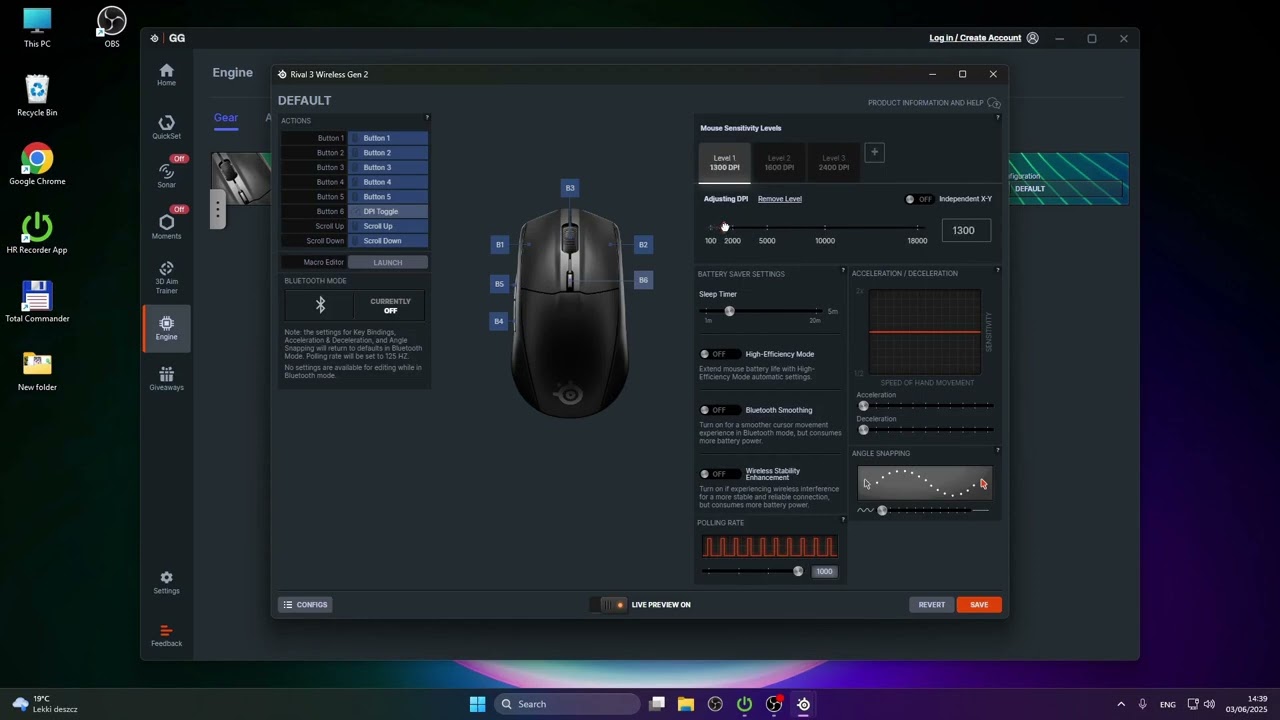Open 3D Aim Trainer
Screen dimensions: 1280x720
pos(166,277)
